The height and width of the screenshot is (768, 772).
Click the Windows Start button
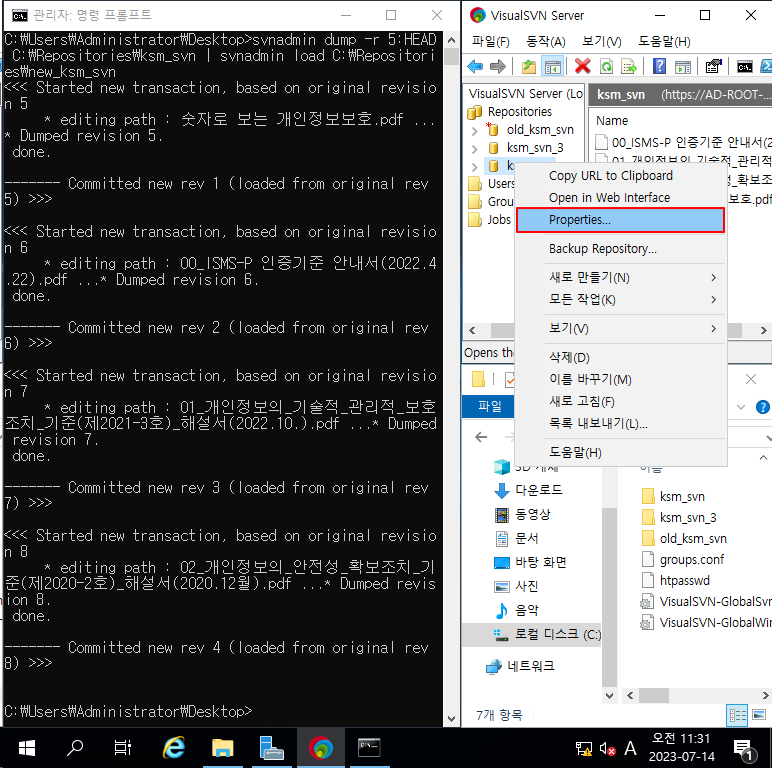[26, 748]
